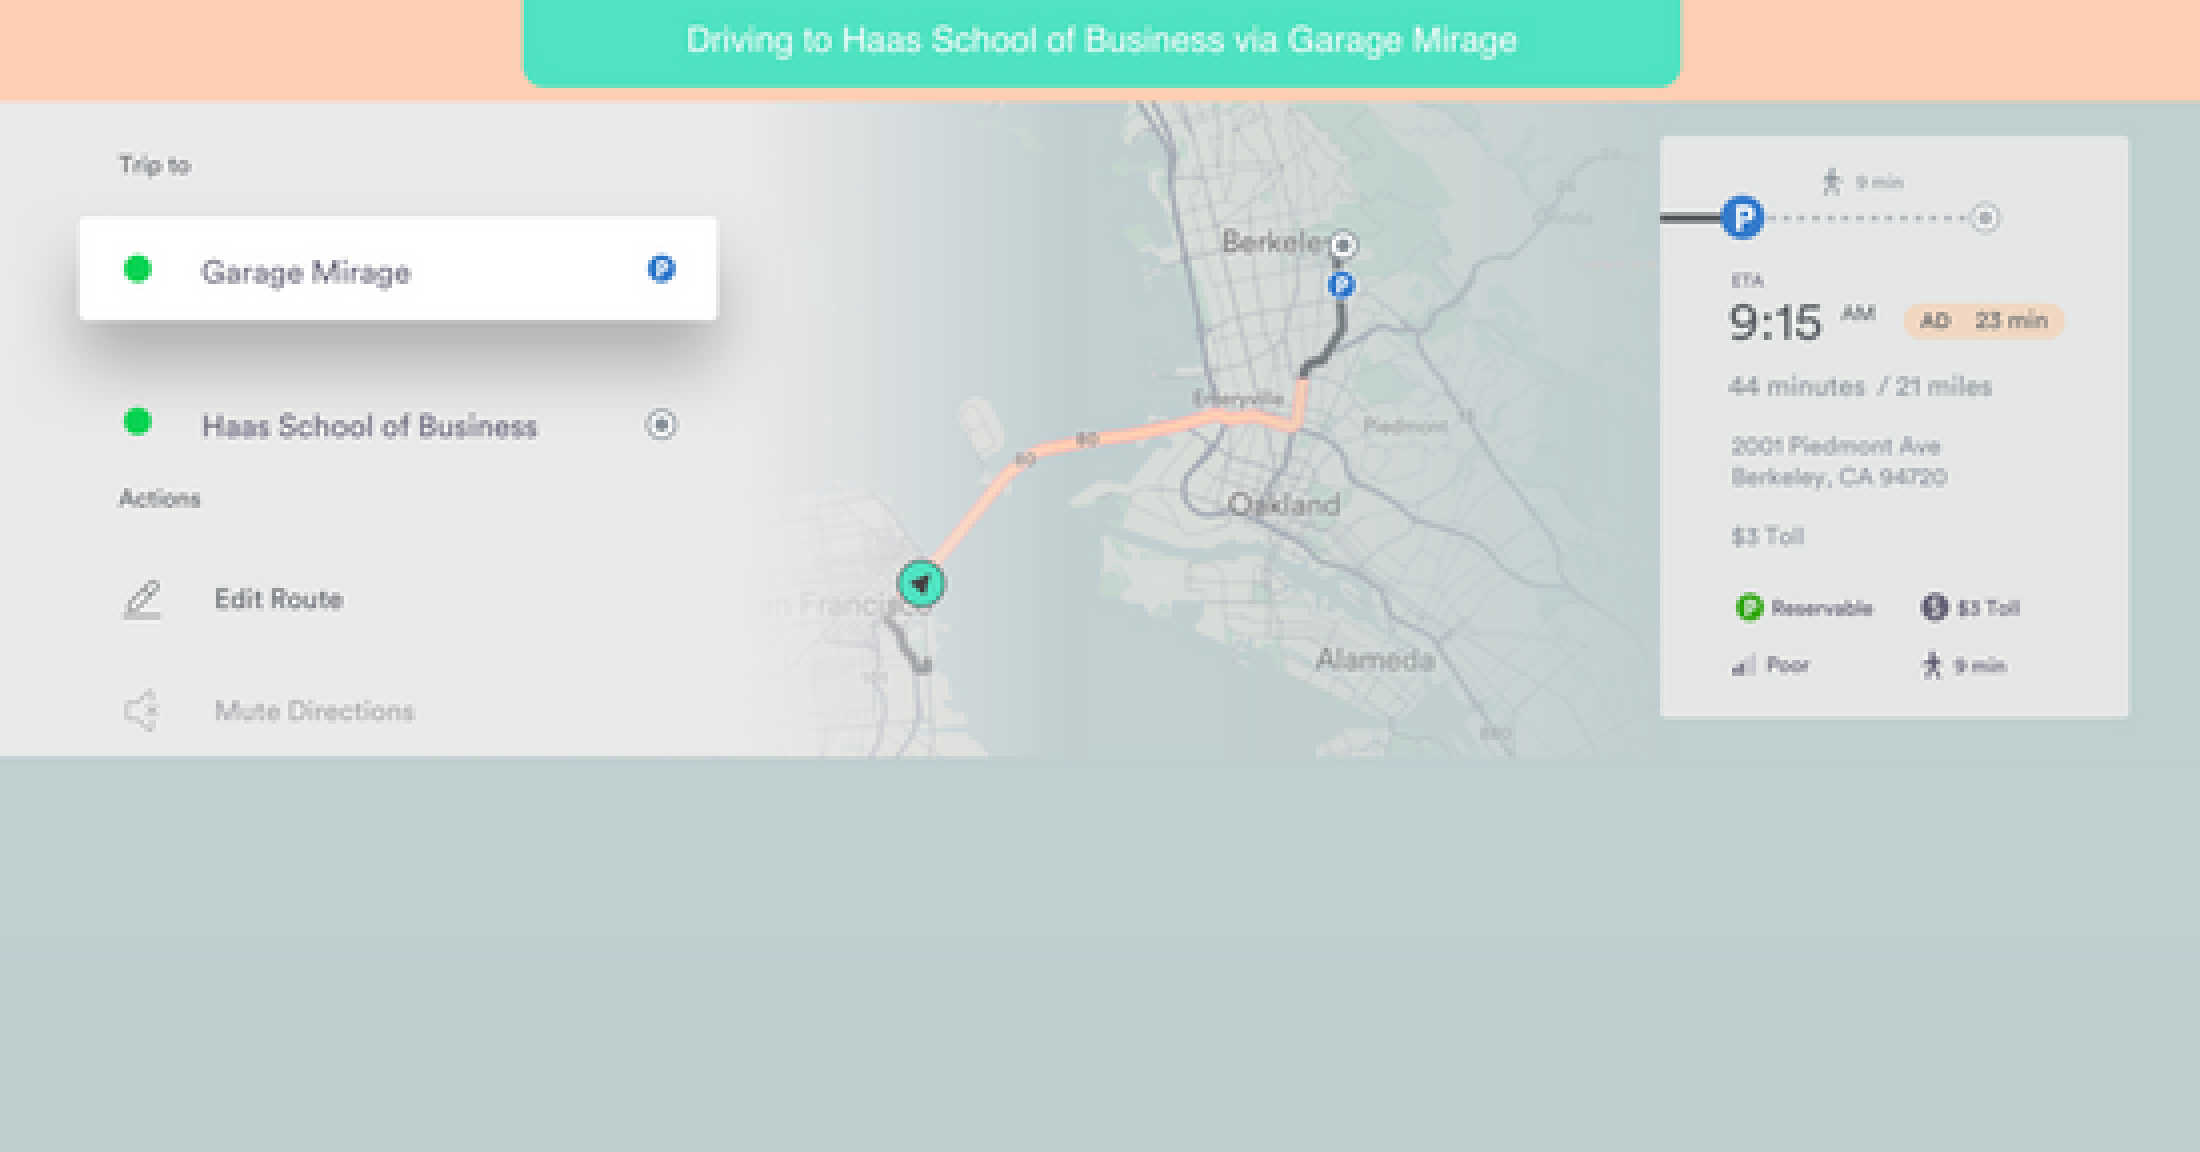Select the blue parking marker on the map
2200x1152 pixels.
pyautogui.click(x=1341, y=285)
